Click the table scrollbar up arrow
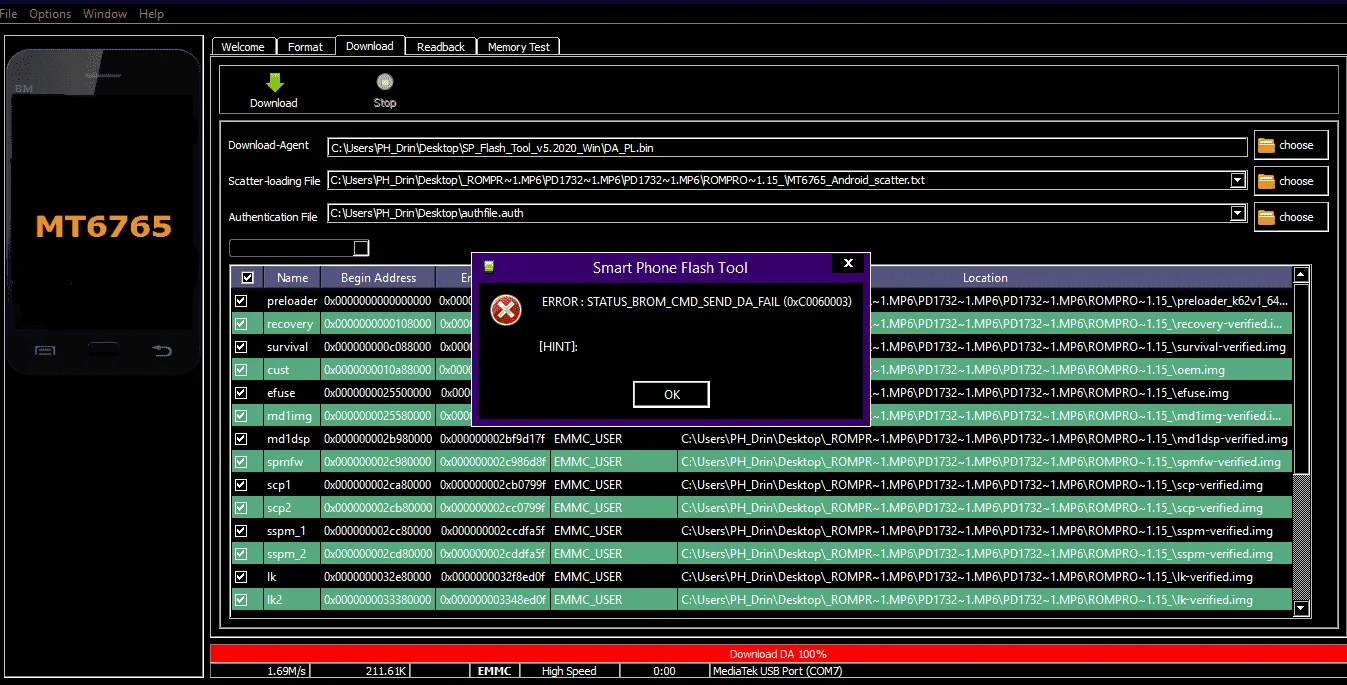The image size is (1347, 685). pyautogui.click(x=1301, y=275)
